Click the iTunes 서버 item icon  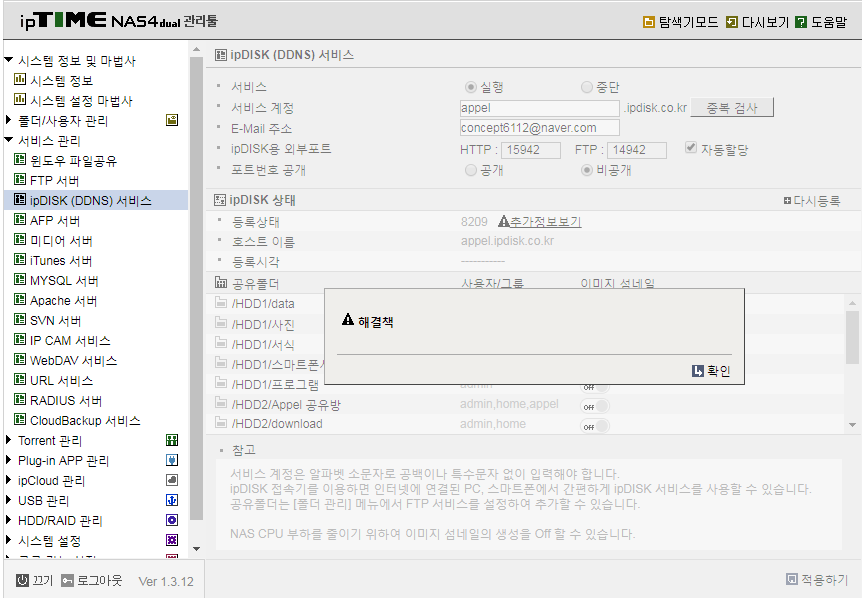(x=20, y=259)
